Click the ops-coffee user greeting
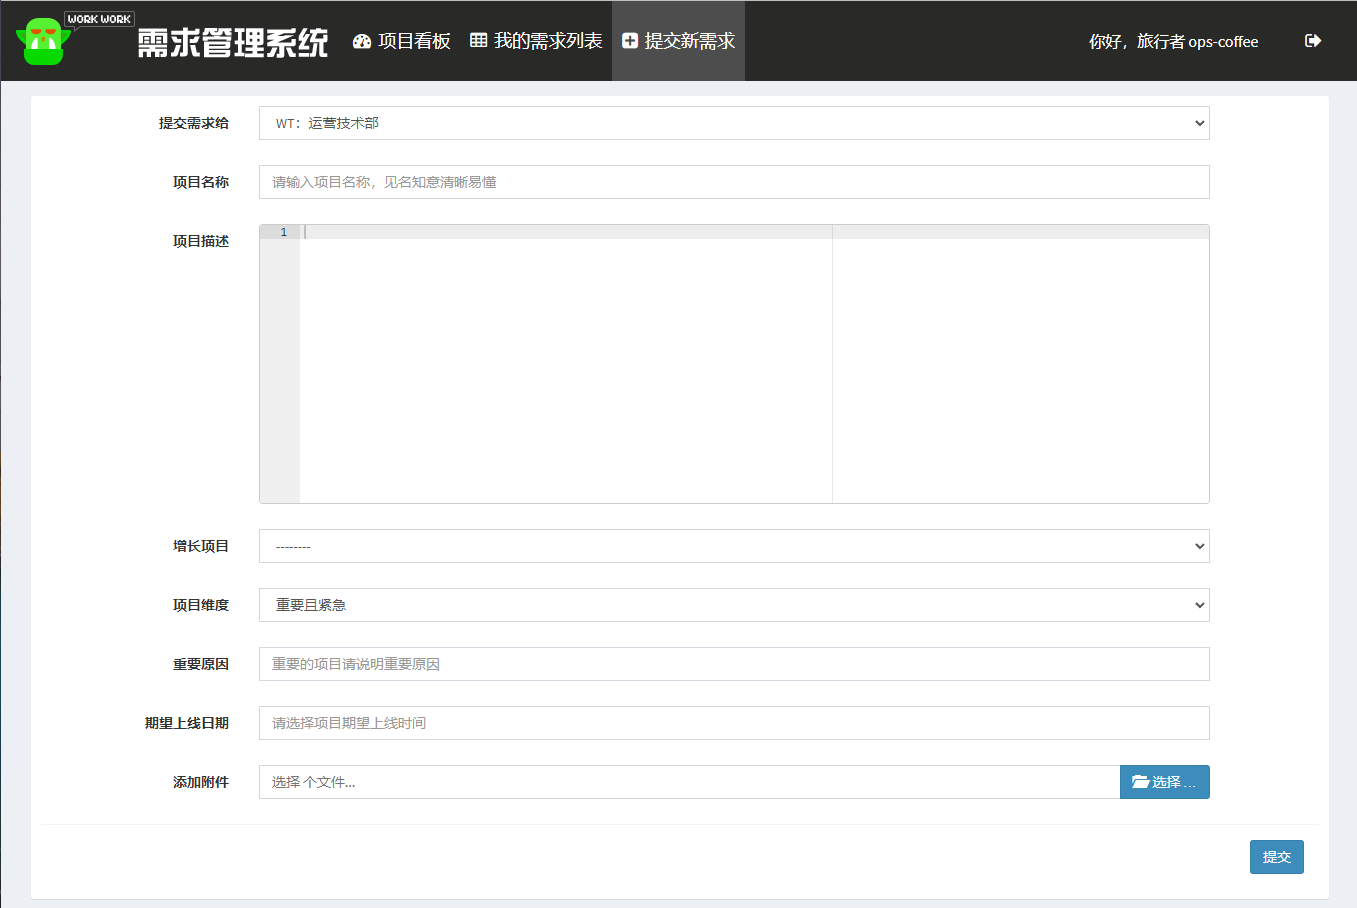 pos(1173,42)
